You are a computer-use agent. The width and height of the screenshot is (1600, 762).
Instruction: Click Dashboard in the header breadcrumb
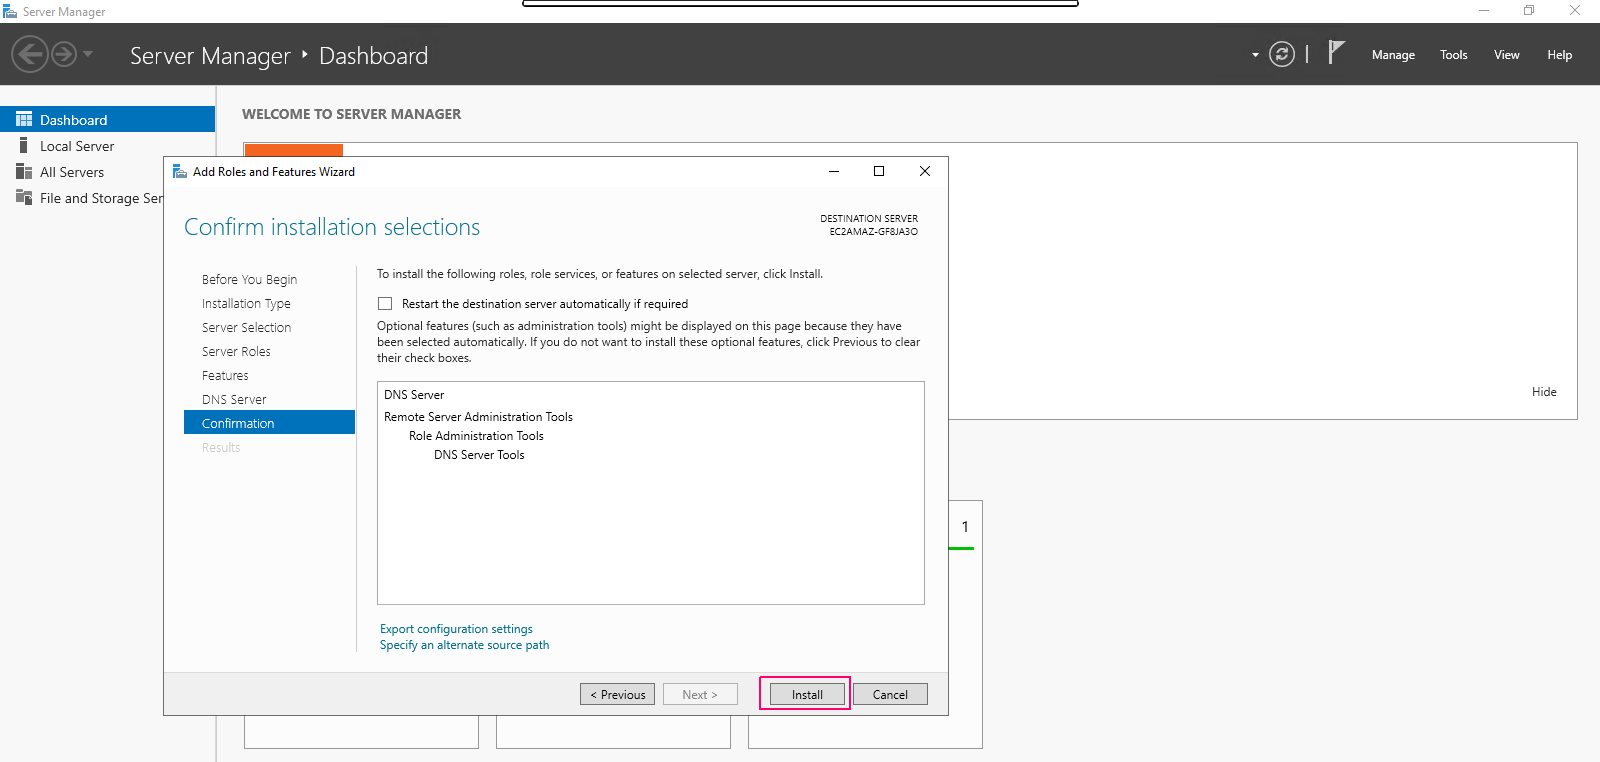coord(373,56)
